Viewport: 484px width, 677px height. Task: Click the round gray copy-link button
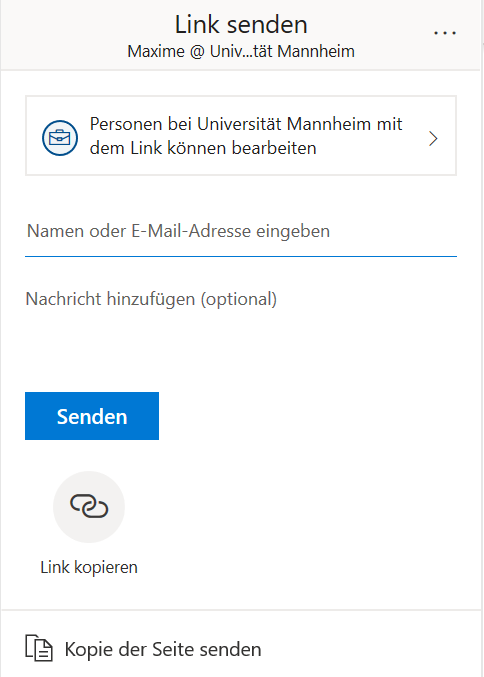89,507
